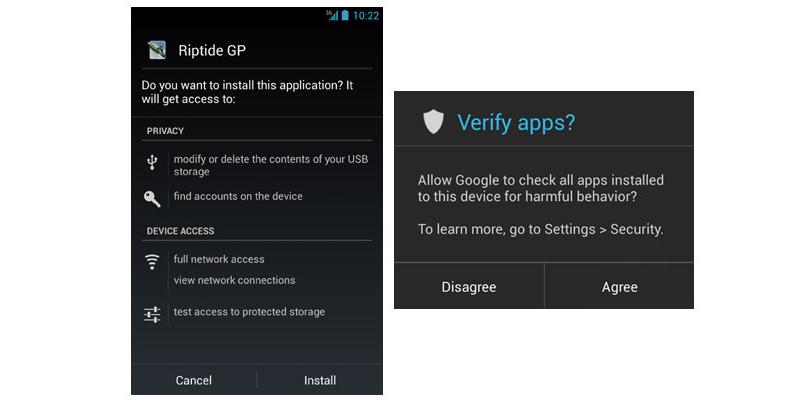The image size is (800, 400).
Task: Tap the Riptide GP app icon
Action: pyautogui.click(x=157, y=50)
